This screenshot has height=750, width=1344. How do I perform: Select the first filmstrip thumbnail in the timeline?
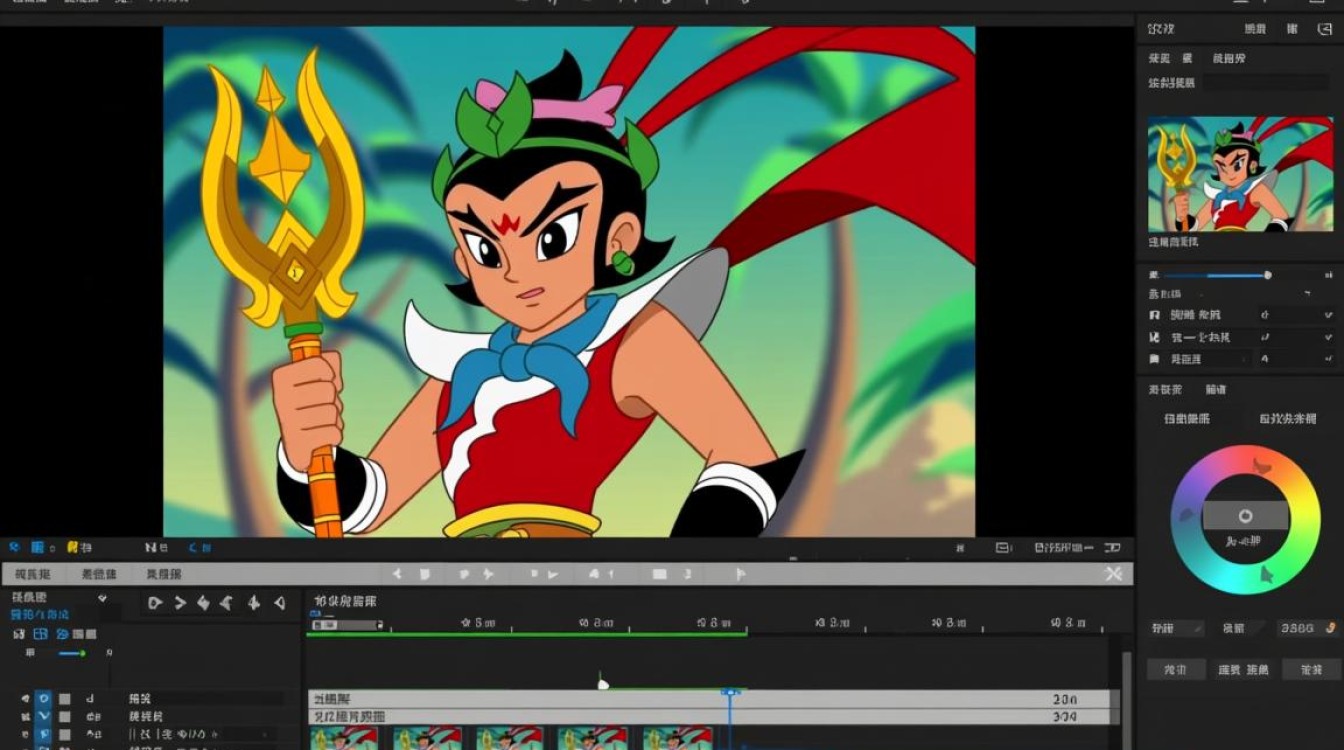[344, 738]
